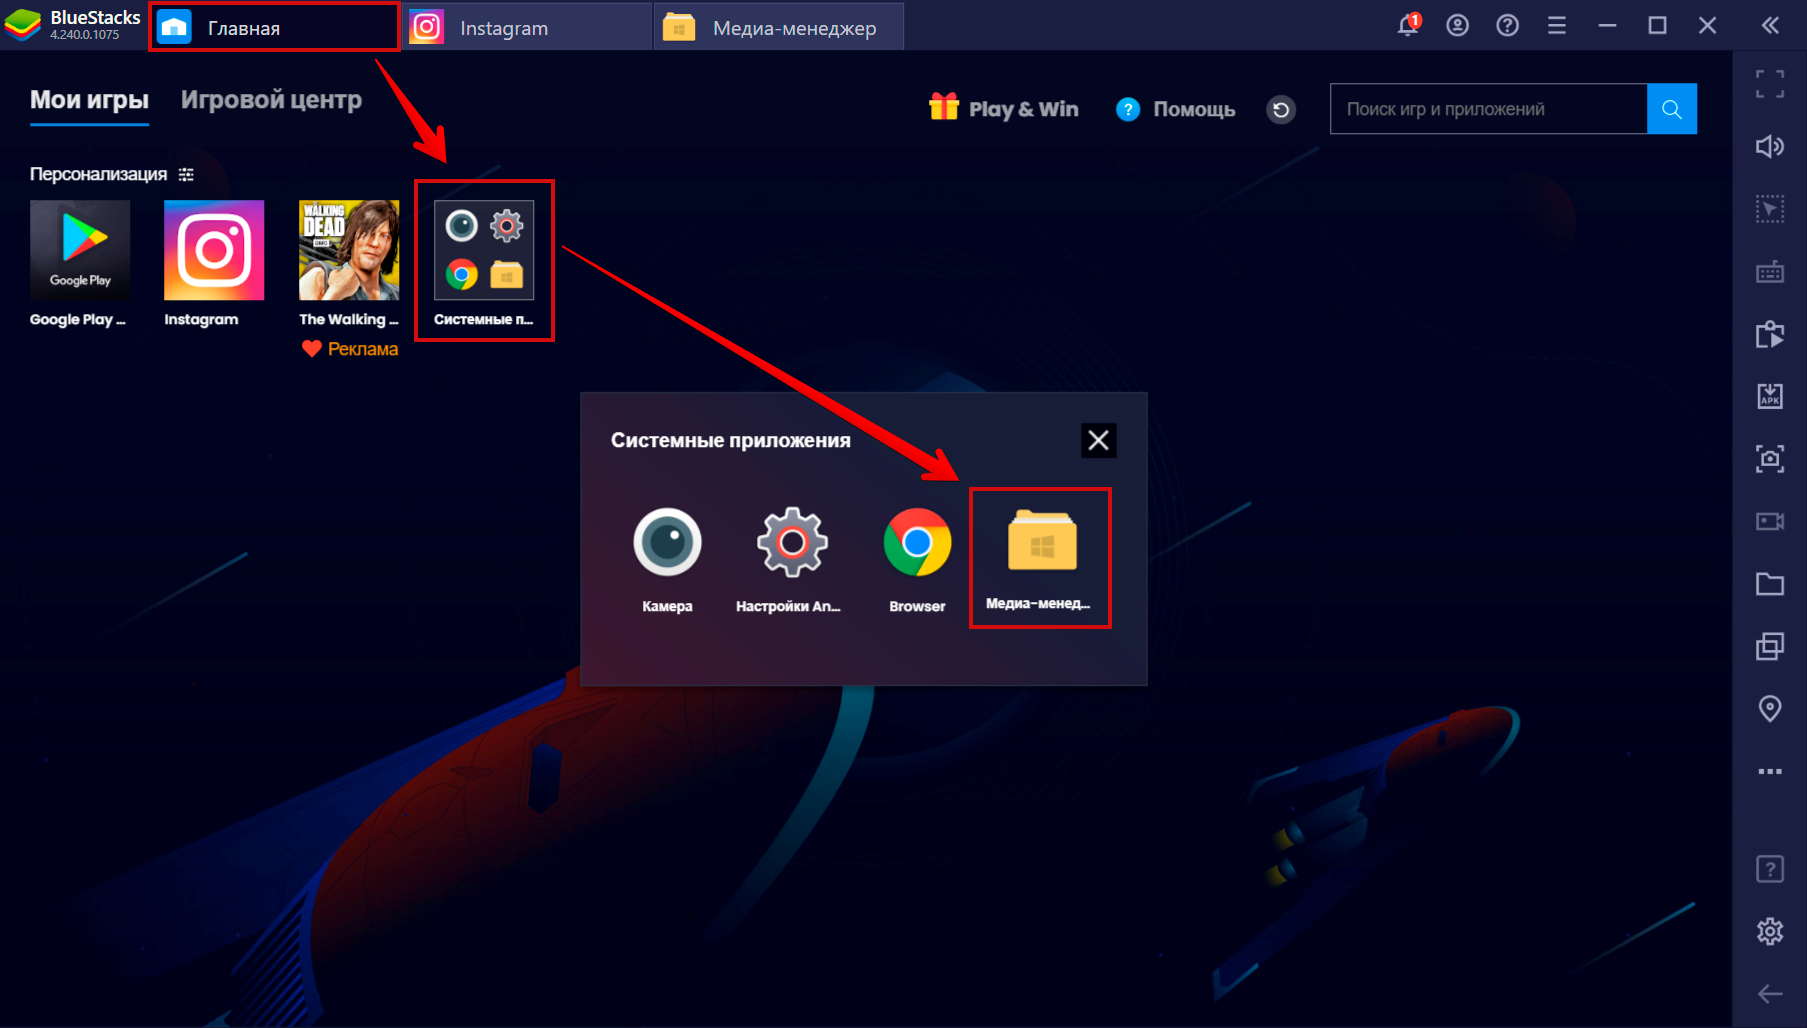Open the multi-instance manager icon
1807x1028 pixels.
[x=1770, y=646]
